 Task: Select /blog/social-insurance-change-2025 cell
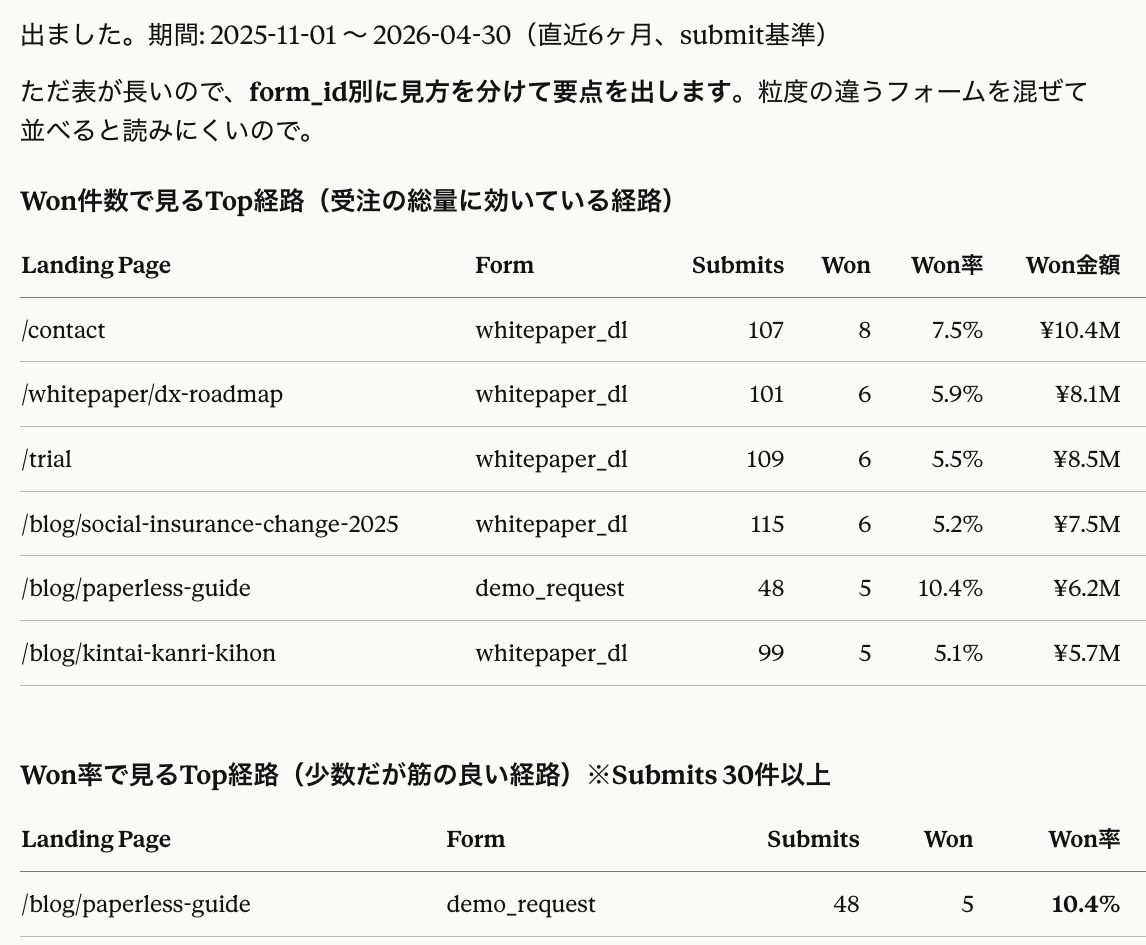[x=210, y=524]
